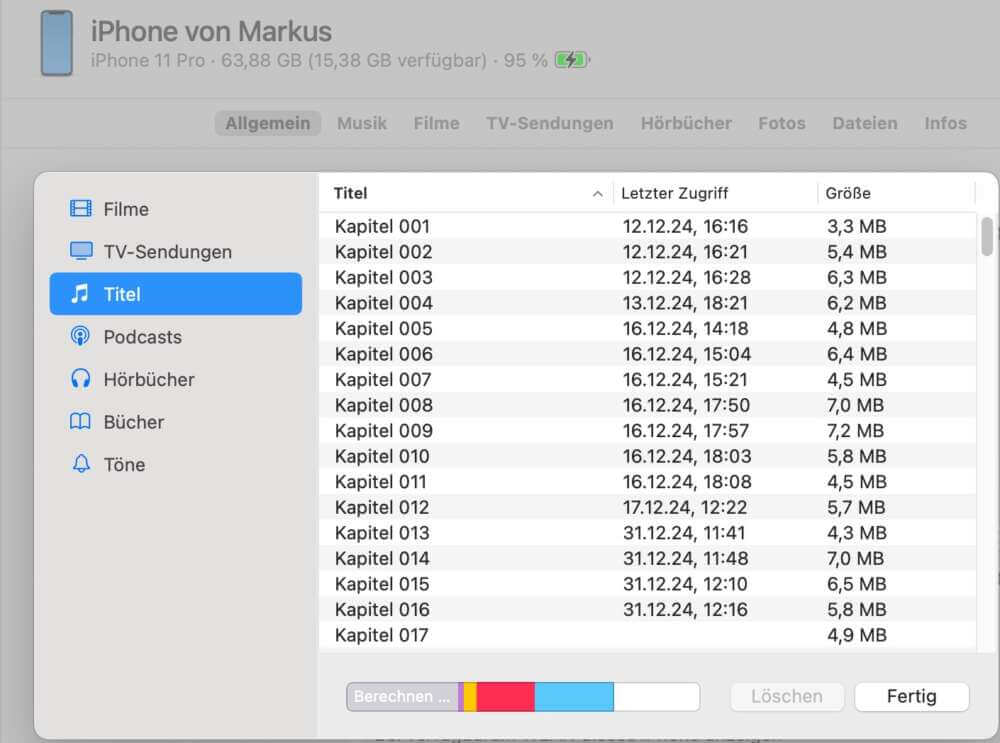Click the Töne bell icon
The width and height of the screenshot is (1000, 743).
click(81, 464)
